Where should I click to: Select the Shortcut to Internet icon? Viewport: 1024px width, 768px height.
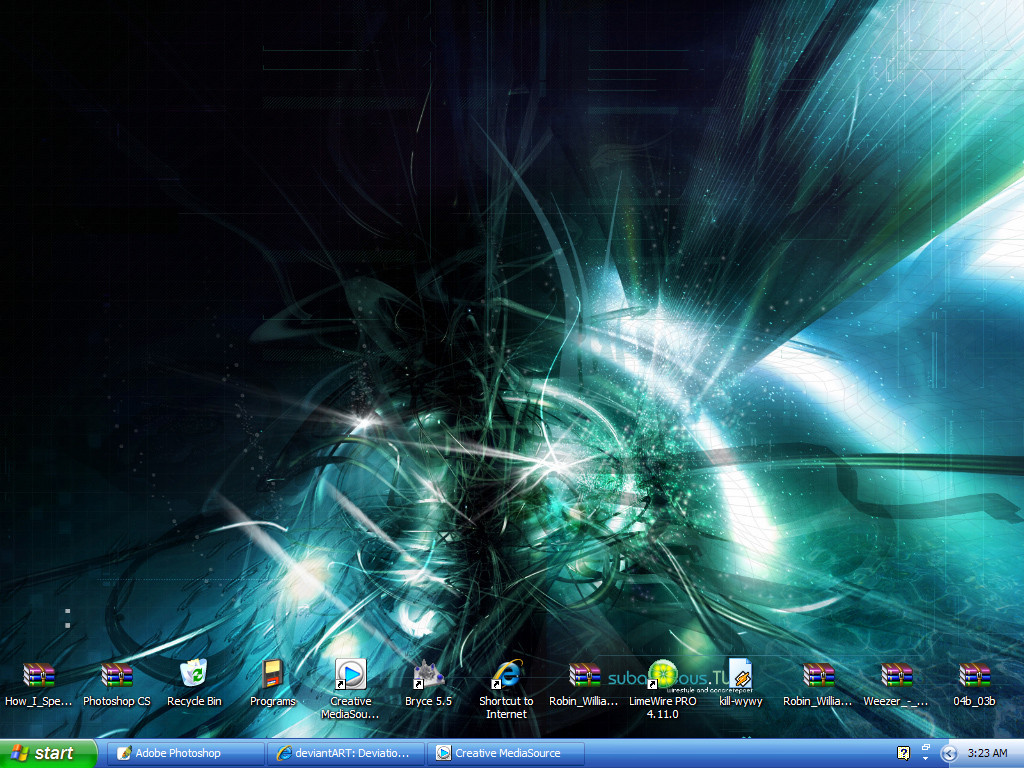507,674
